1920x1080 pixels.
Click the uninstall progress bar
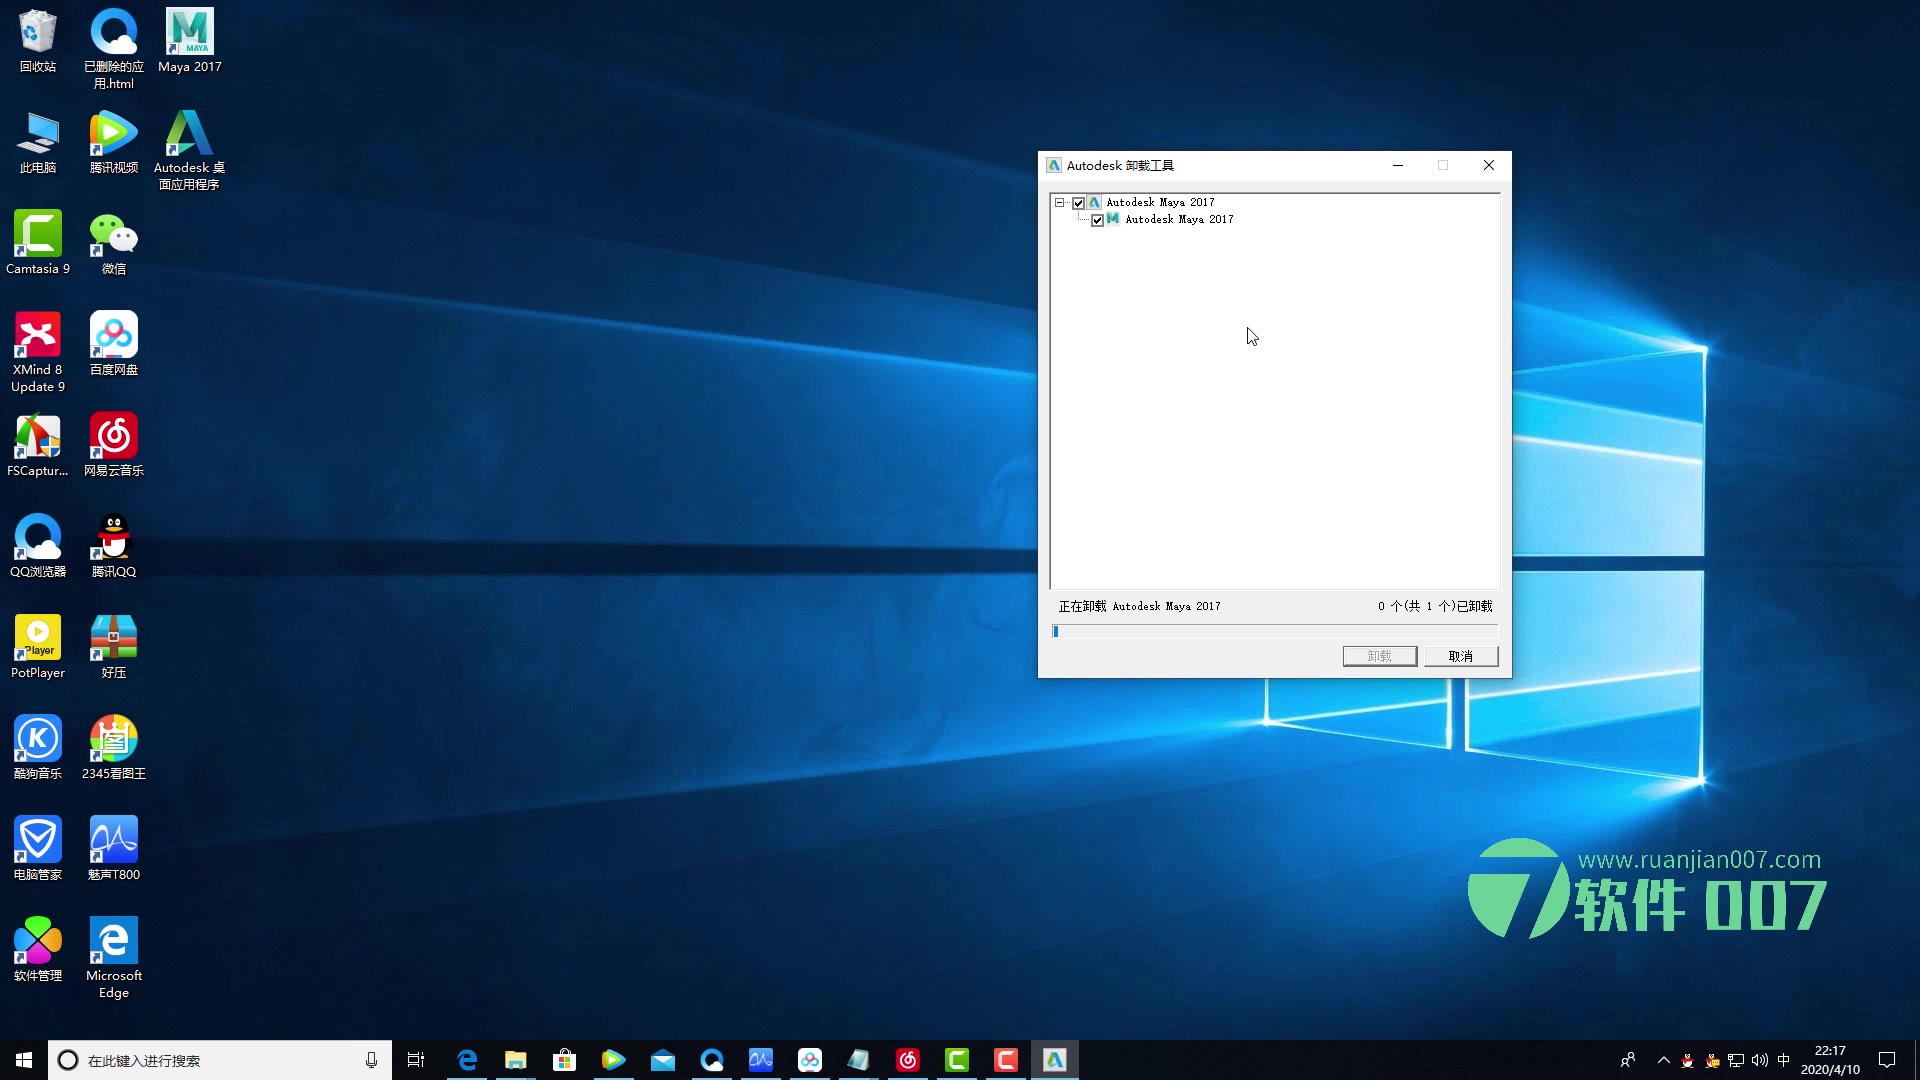(x=1275, y=631)
